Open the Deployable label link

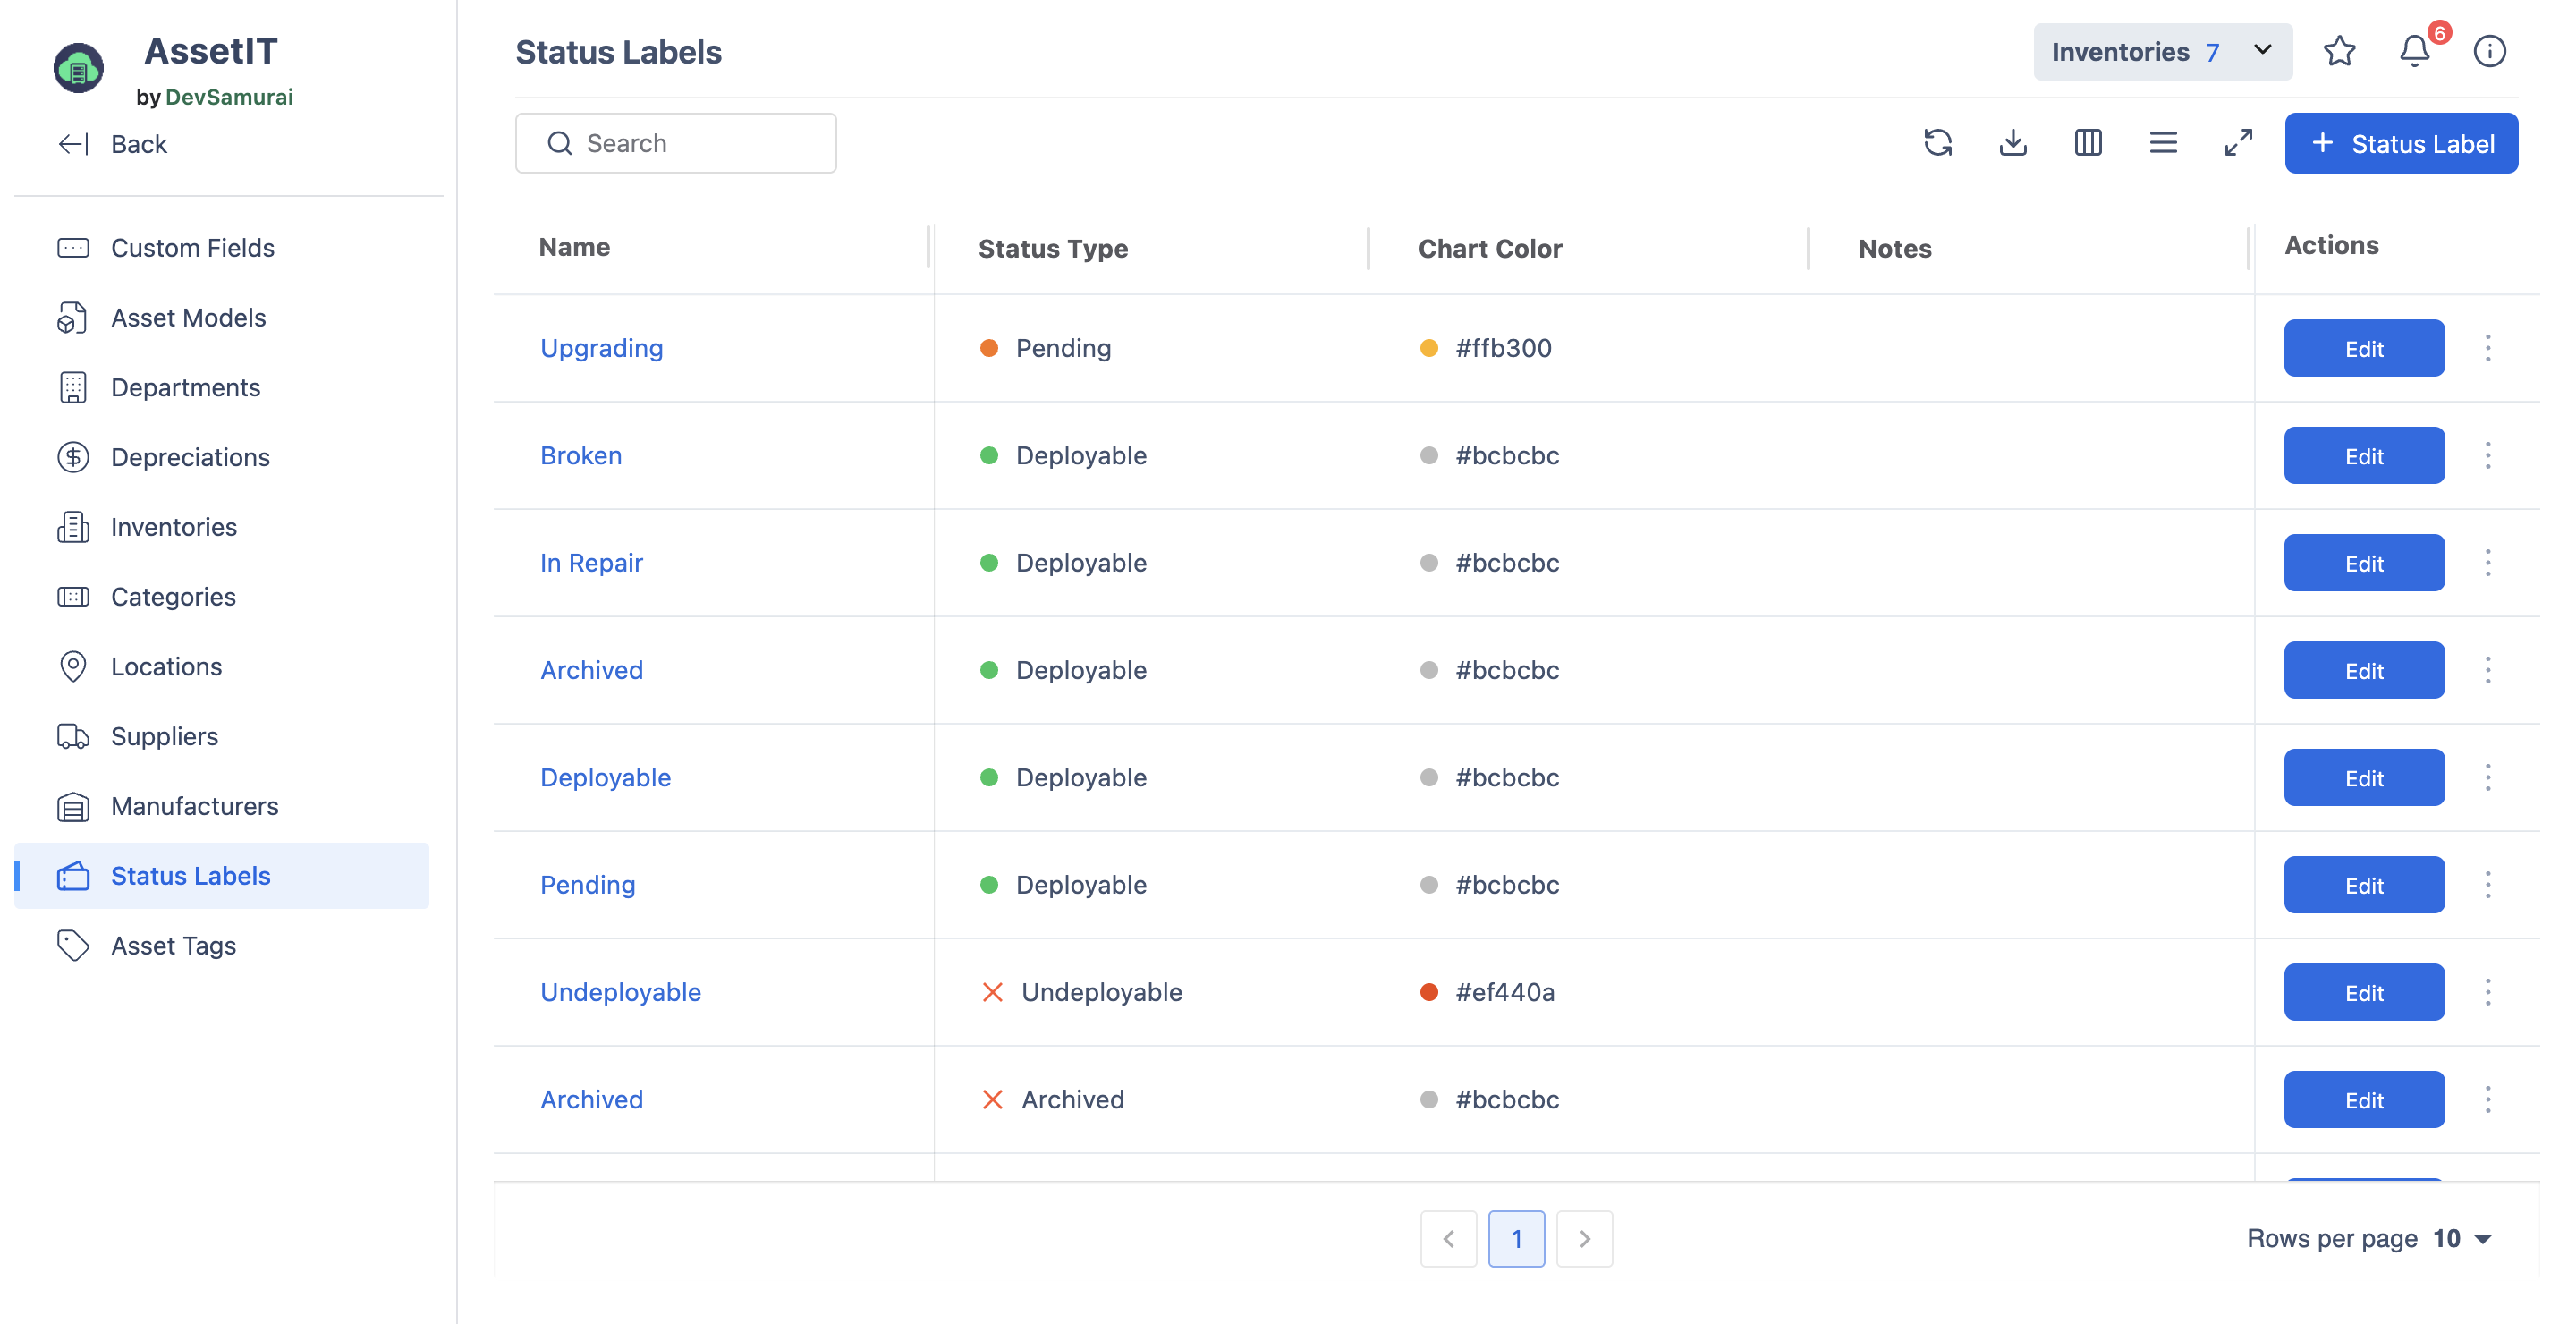pos(605,778)
